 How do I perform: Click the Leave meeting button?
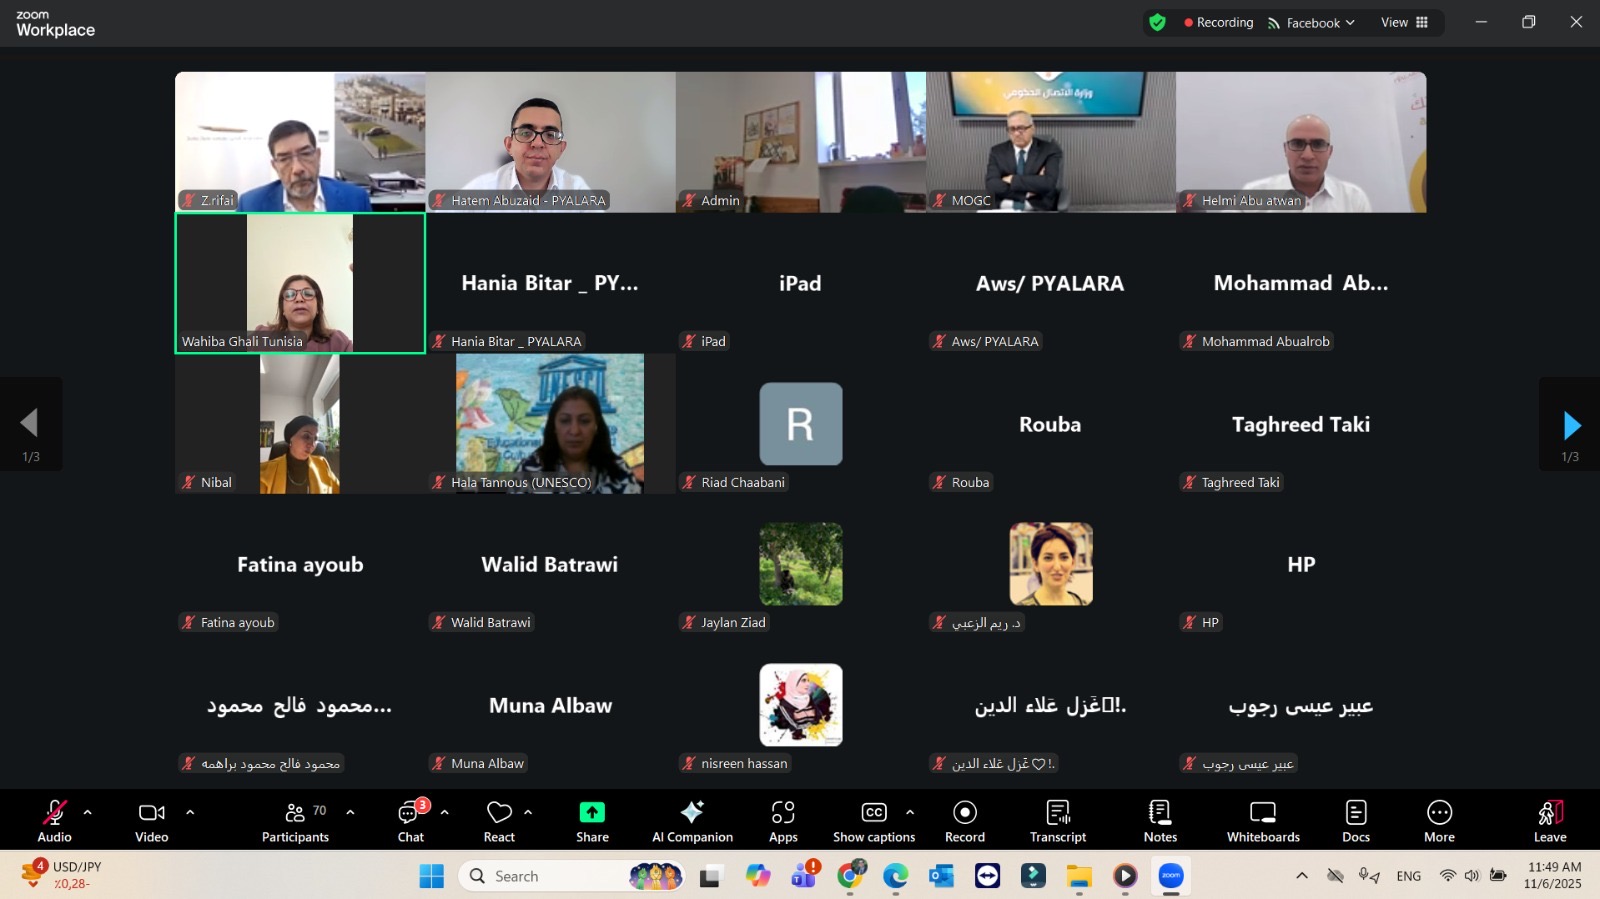(1550, 820)
